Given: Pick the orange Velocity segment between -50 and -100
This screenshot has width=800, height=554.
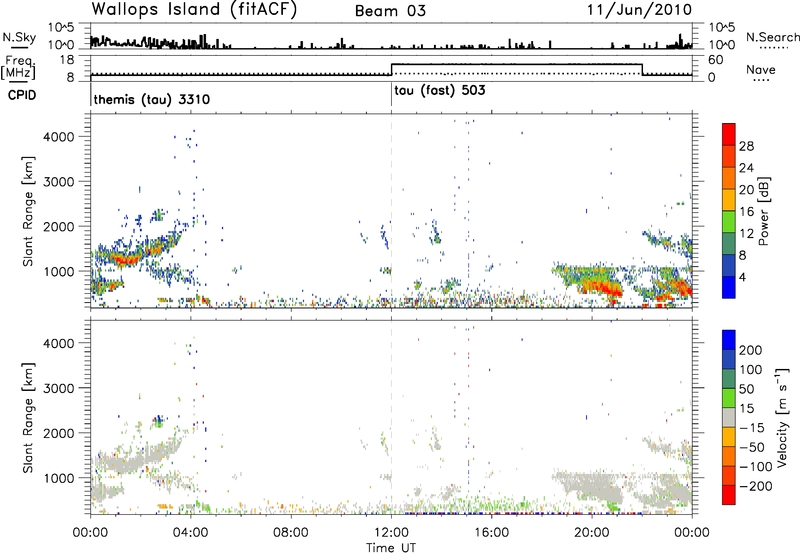Looking at the screenshot, I should 729,456.
